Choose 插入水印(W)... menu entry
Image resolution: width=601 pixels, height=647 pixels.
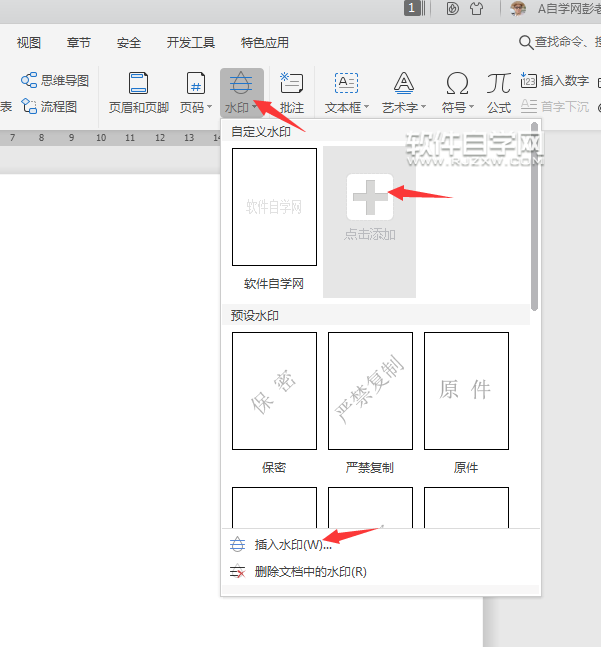click(293, 544)
